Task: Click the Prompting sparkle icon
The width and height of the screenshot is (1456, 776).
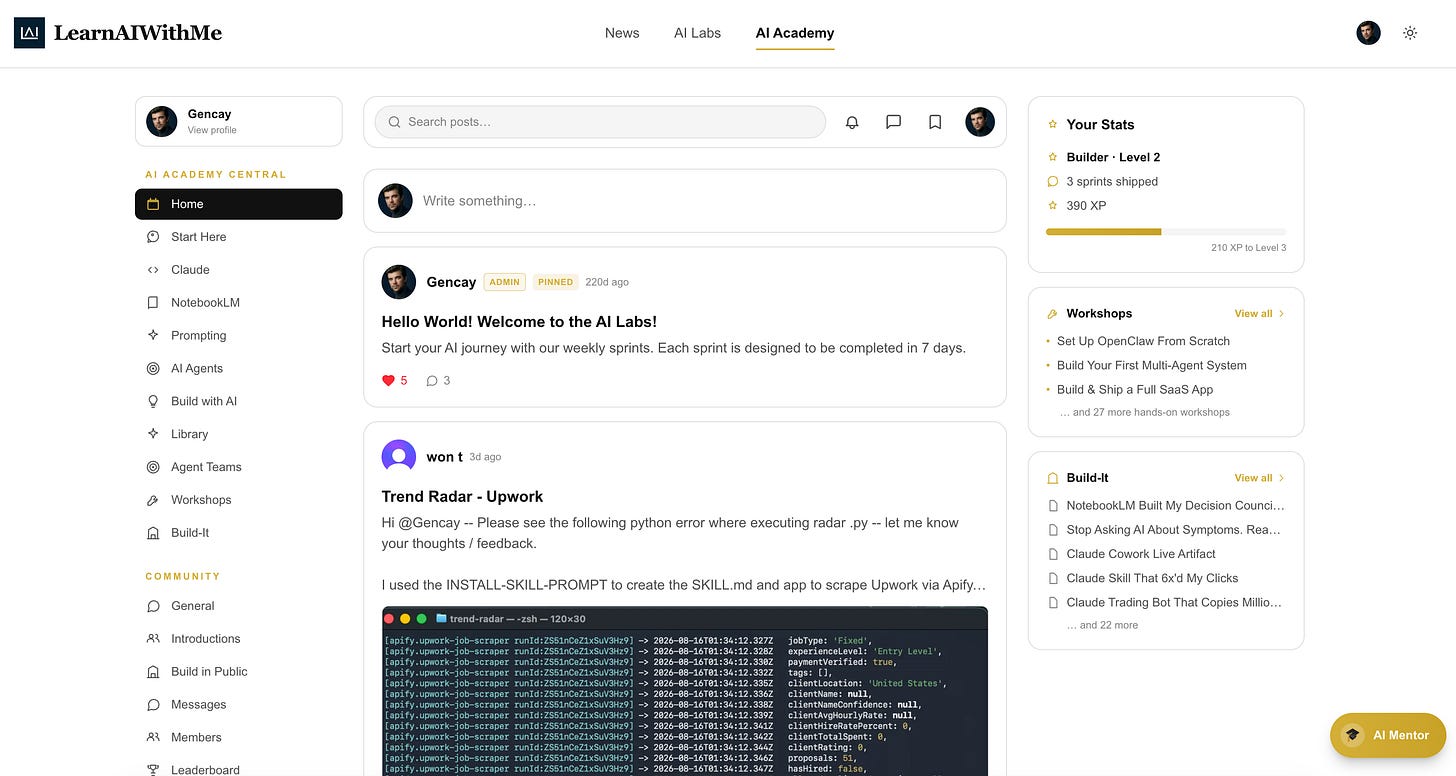Action: [x=153, y=335]
